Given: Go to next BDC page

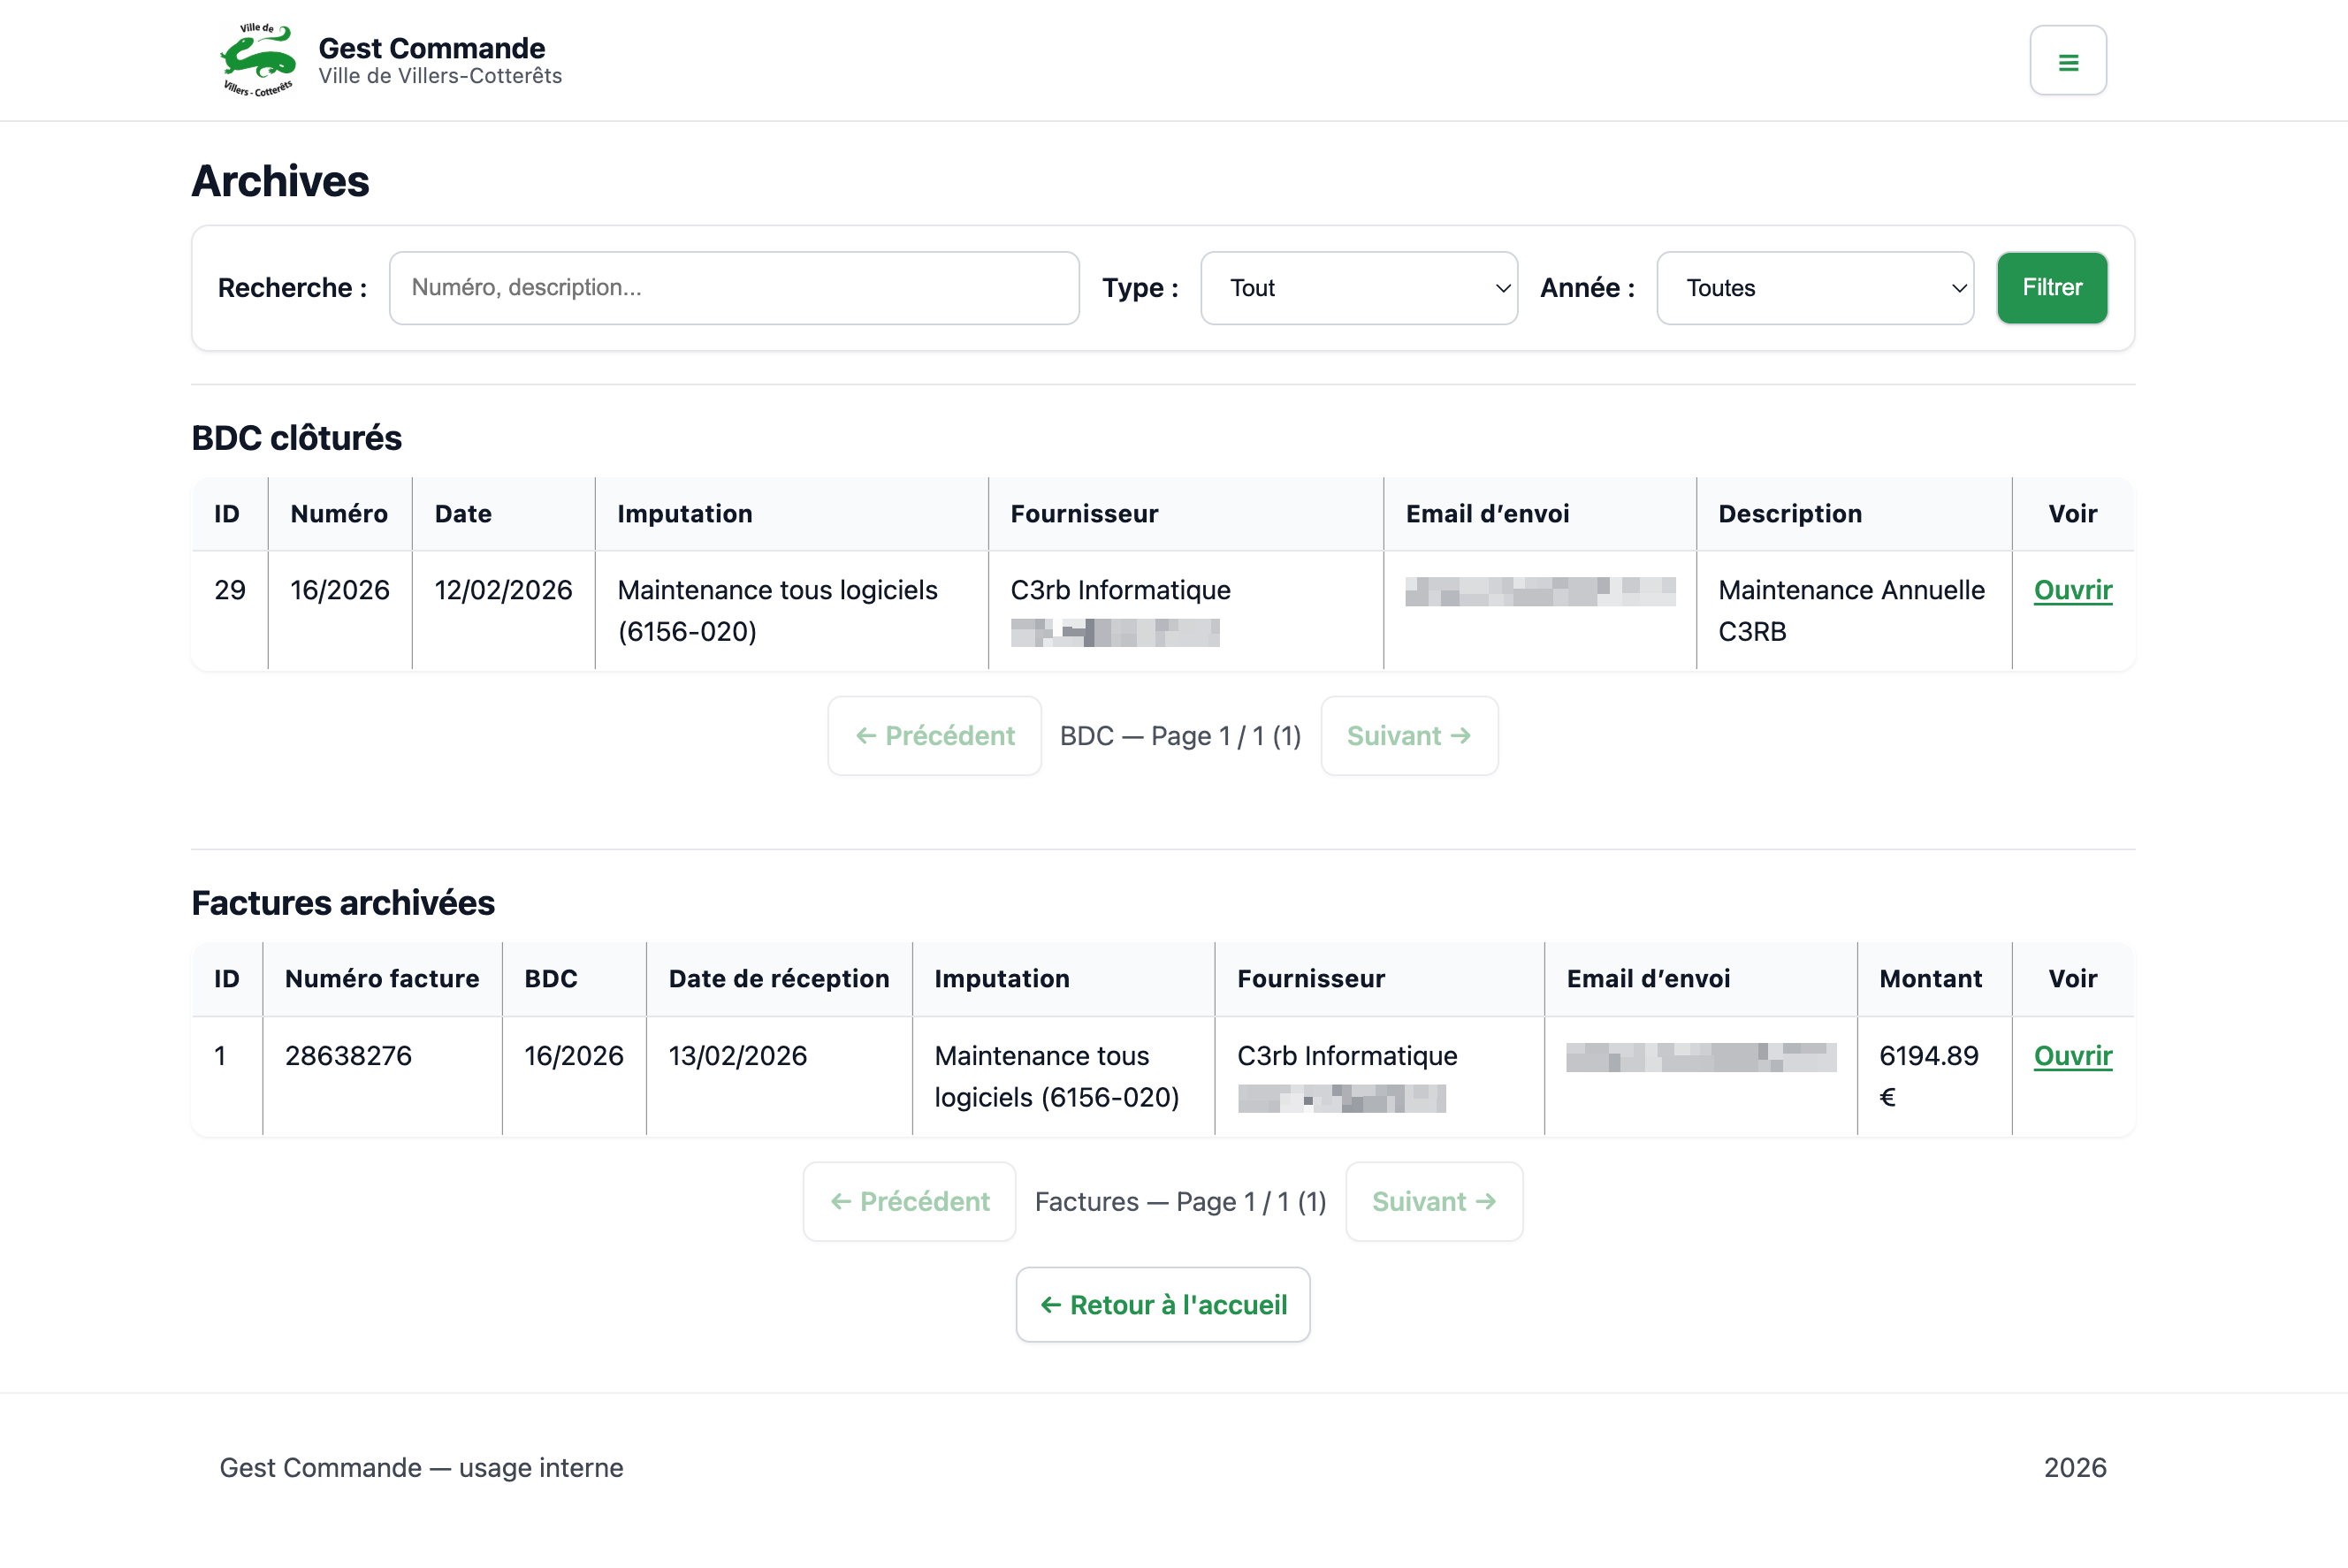Looking at the screenshot, I should [1408, 736].
